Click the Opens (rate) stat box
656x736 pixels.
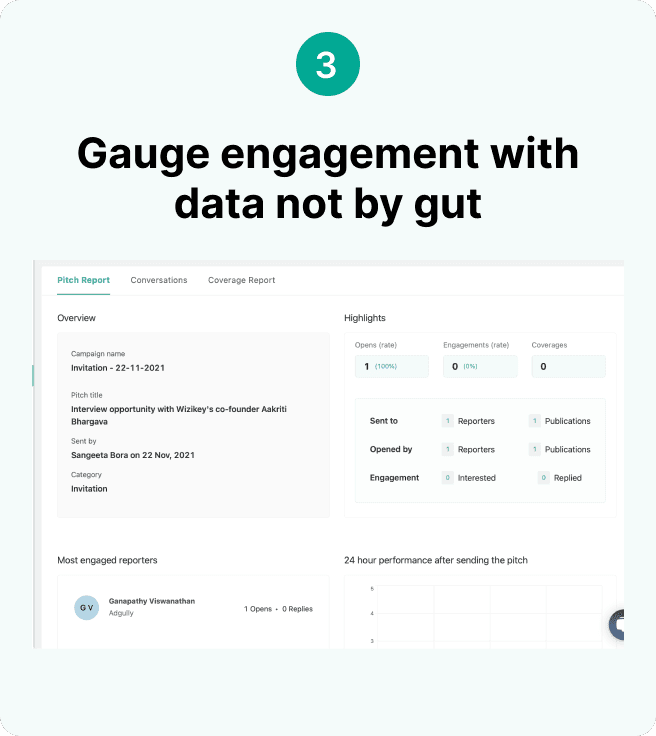click(391, 366)
